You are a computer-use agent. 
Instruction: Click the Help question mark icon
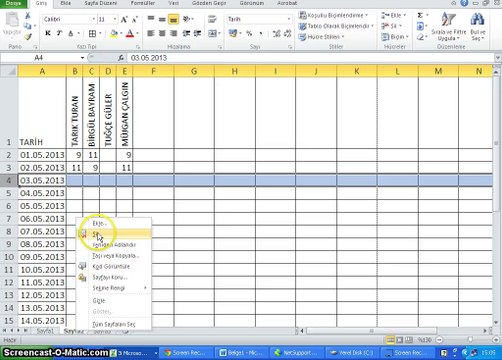464,3
